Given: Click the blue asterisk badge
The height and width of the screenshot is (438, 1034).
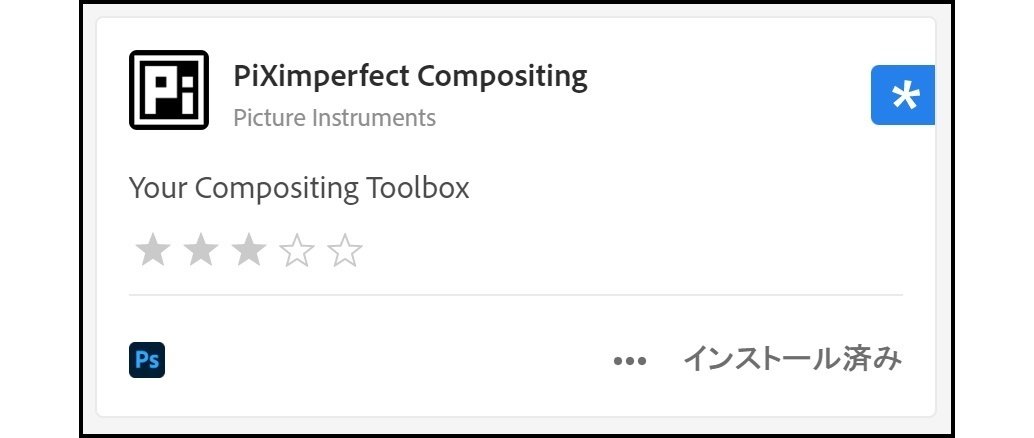Looking at the screenshot, I should click(x=903, y=96).
